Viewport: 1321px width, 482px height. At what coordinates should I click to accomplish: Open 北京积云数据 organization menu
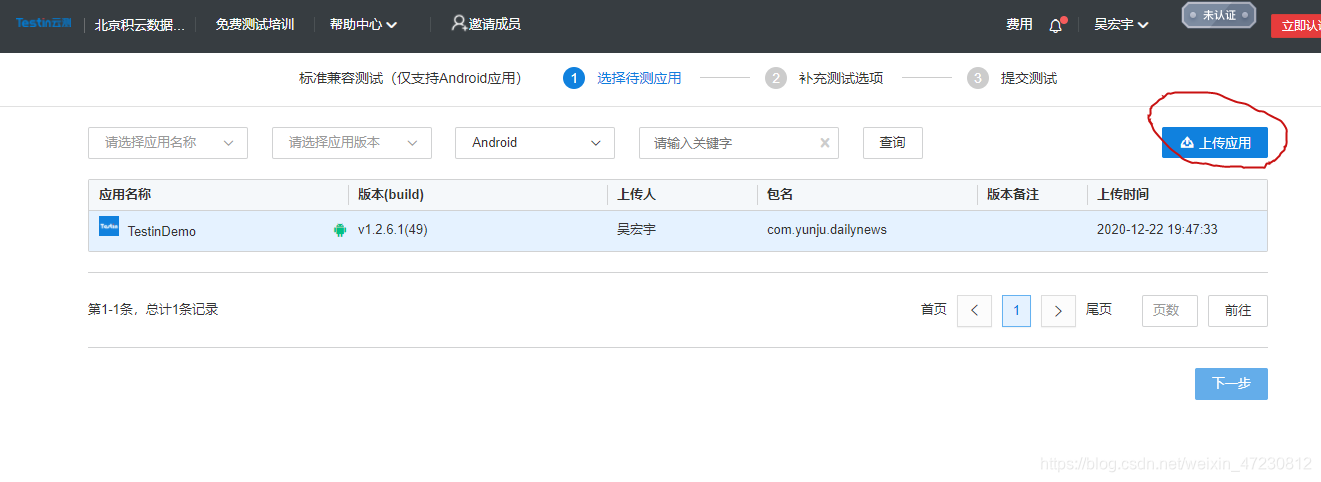click(x=140, y=25)
